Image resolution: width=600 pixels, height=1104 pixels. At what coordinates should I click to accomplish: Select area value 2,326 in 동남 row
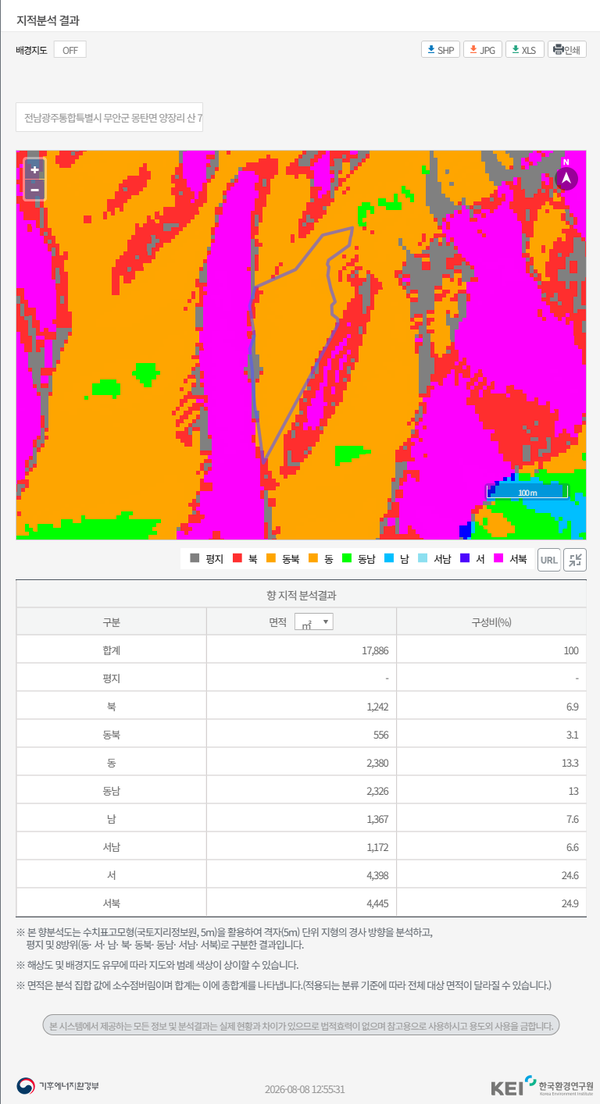377,791
